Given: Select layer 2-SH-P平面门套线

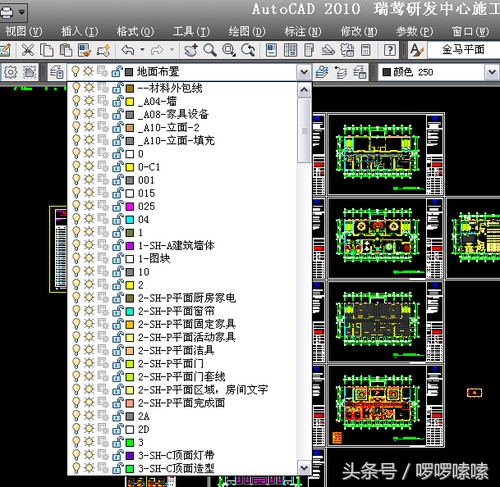Looking at the screenshot, I should click(x=182, y=376).
